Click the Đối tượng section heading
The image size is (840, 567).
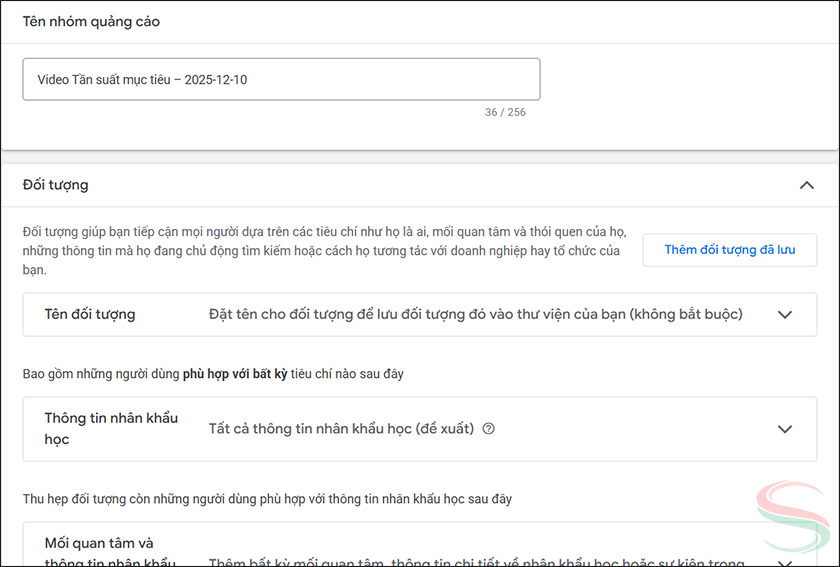(55, 185)
